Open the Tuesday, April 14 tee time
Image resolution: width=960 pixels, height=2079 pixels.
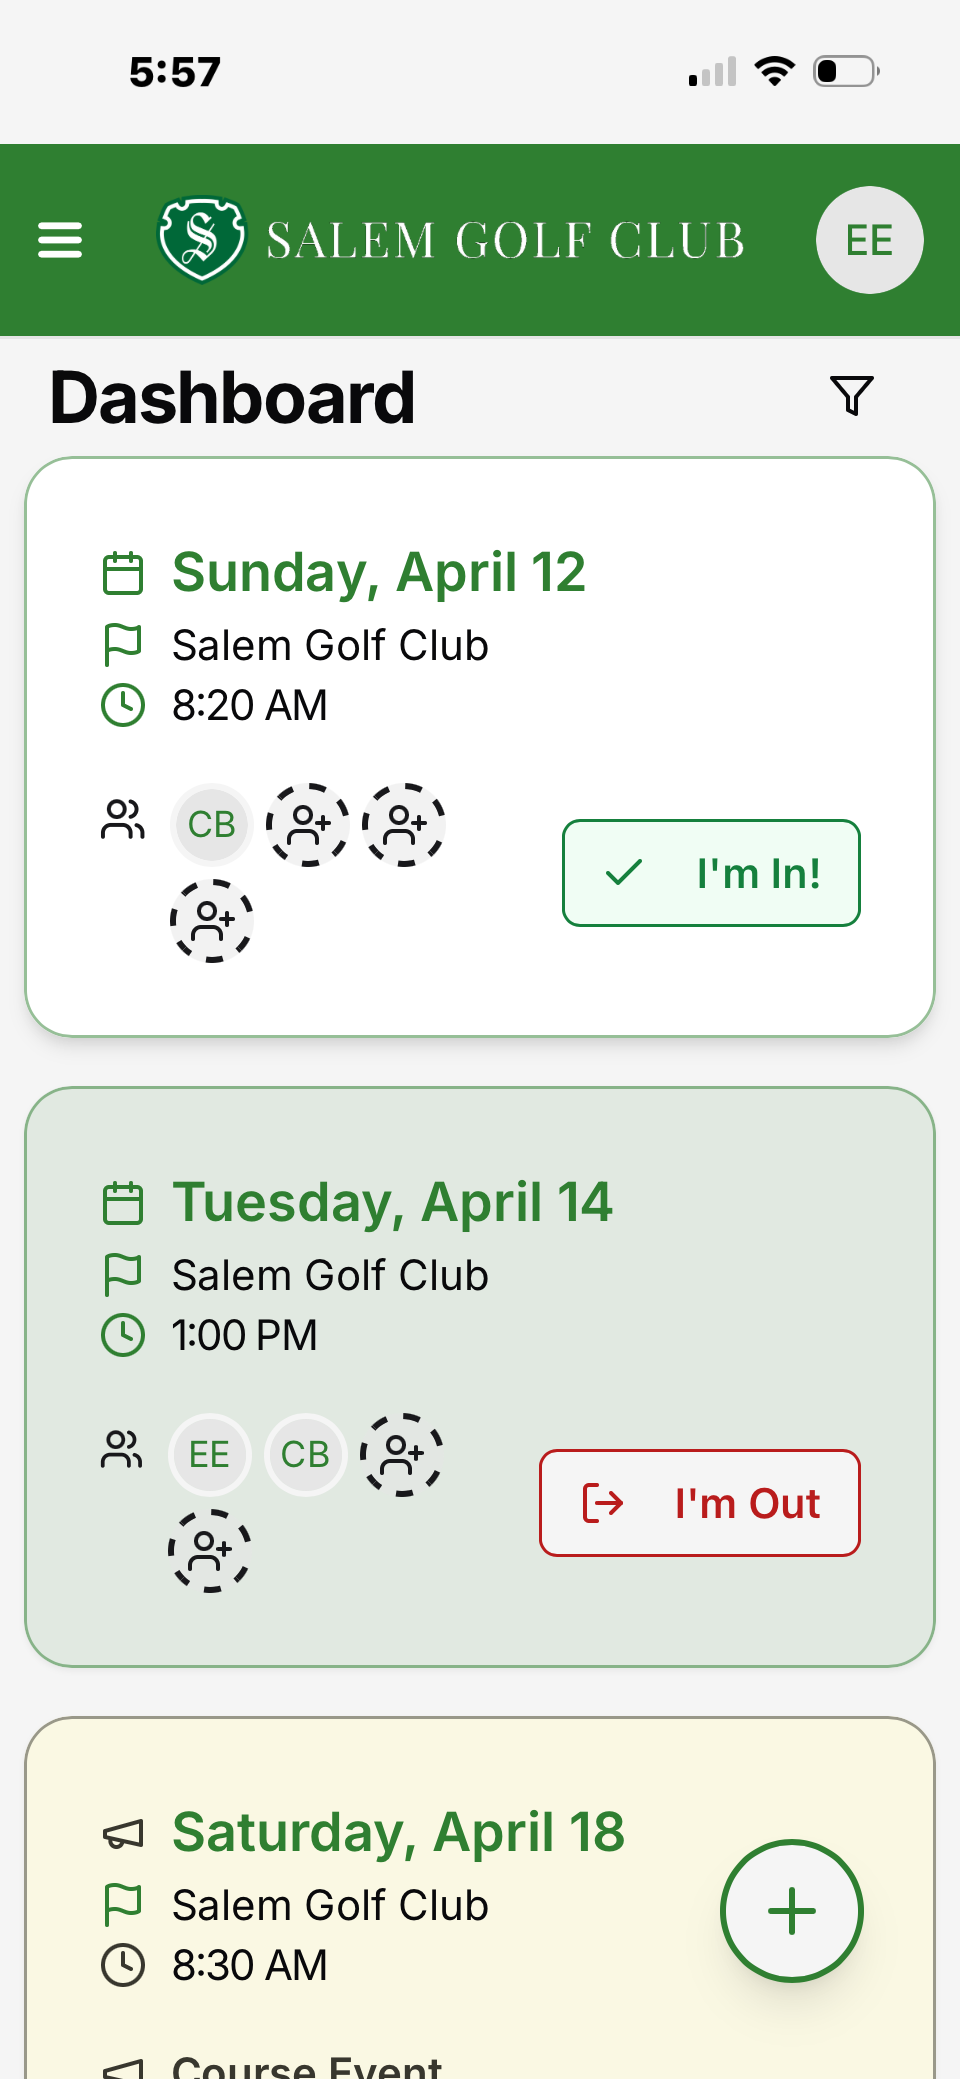pos(392,1202)
